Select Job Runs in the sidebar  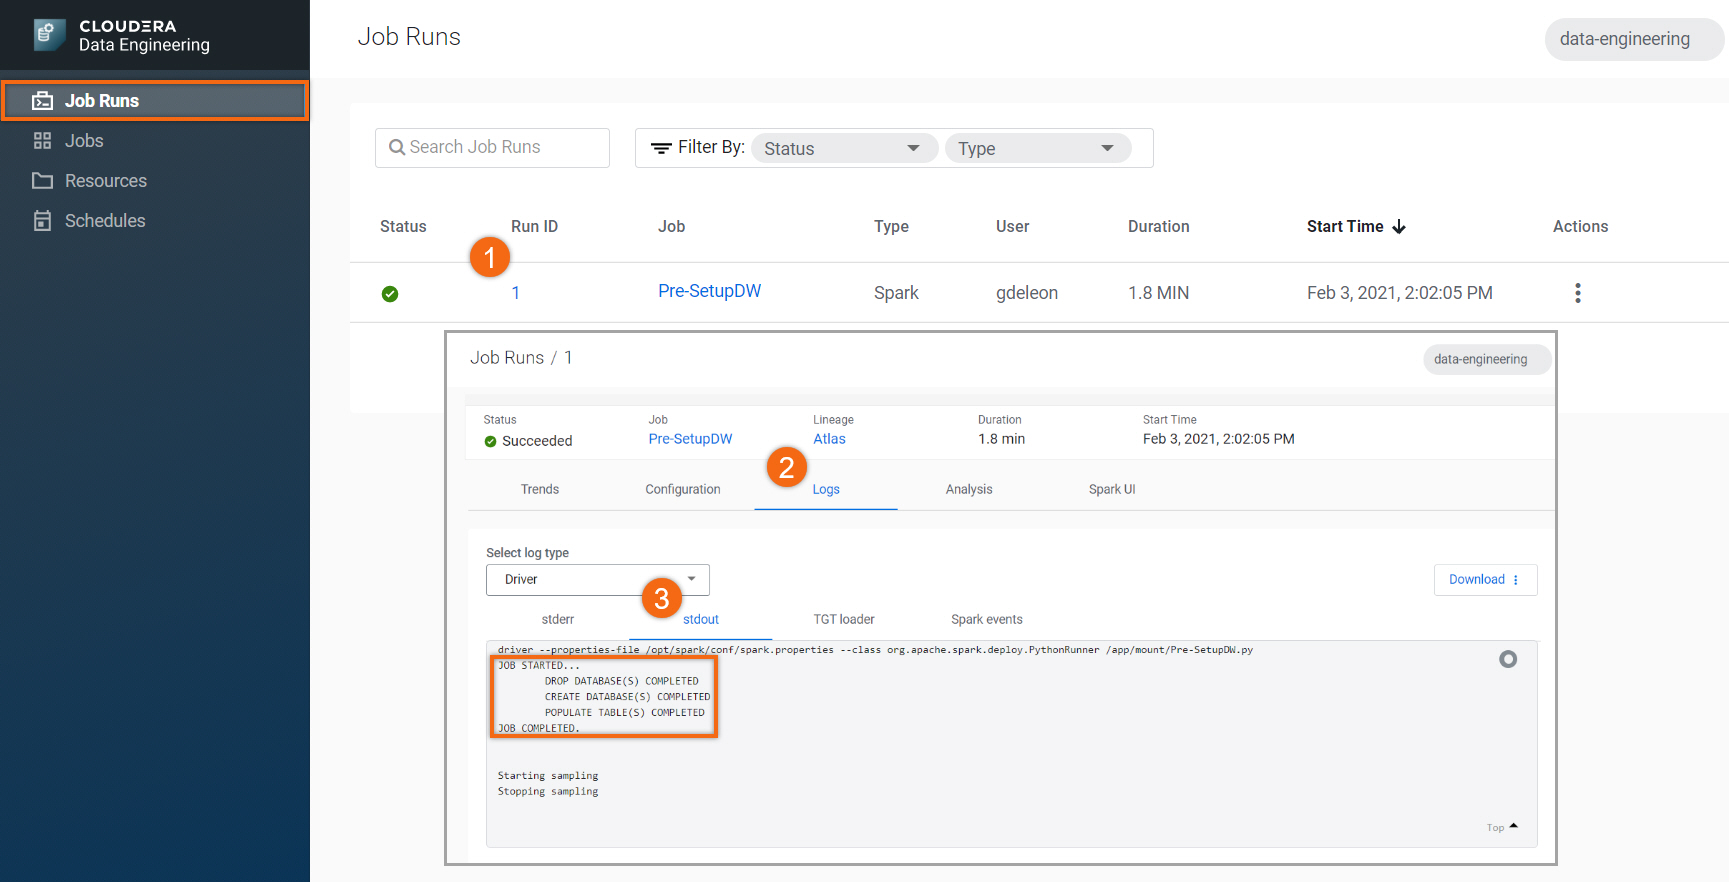click(x=155, y=101)
